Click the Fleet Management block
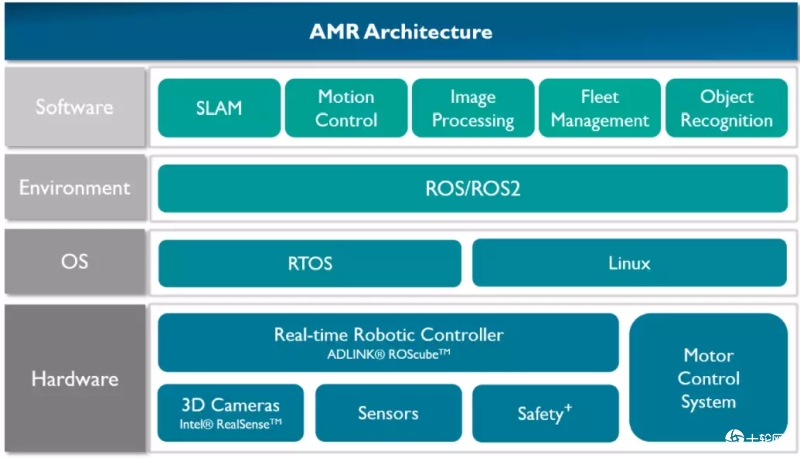 (x=600, y=108)
